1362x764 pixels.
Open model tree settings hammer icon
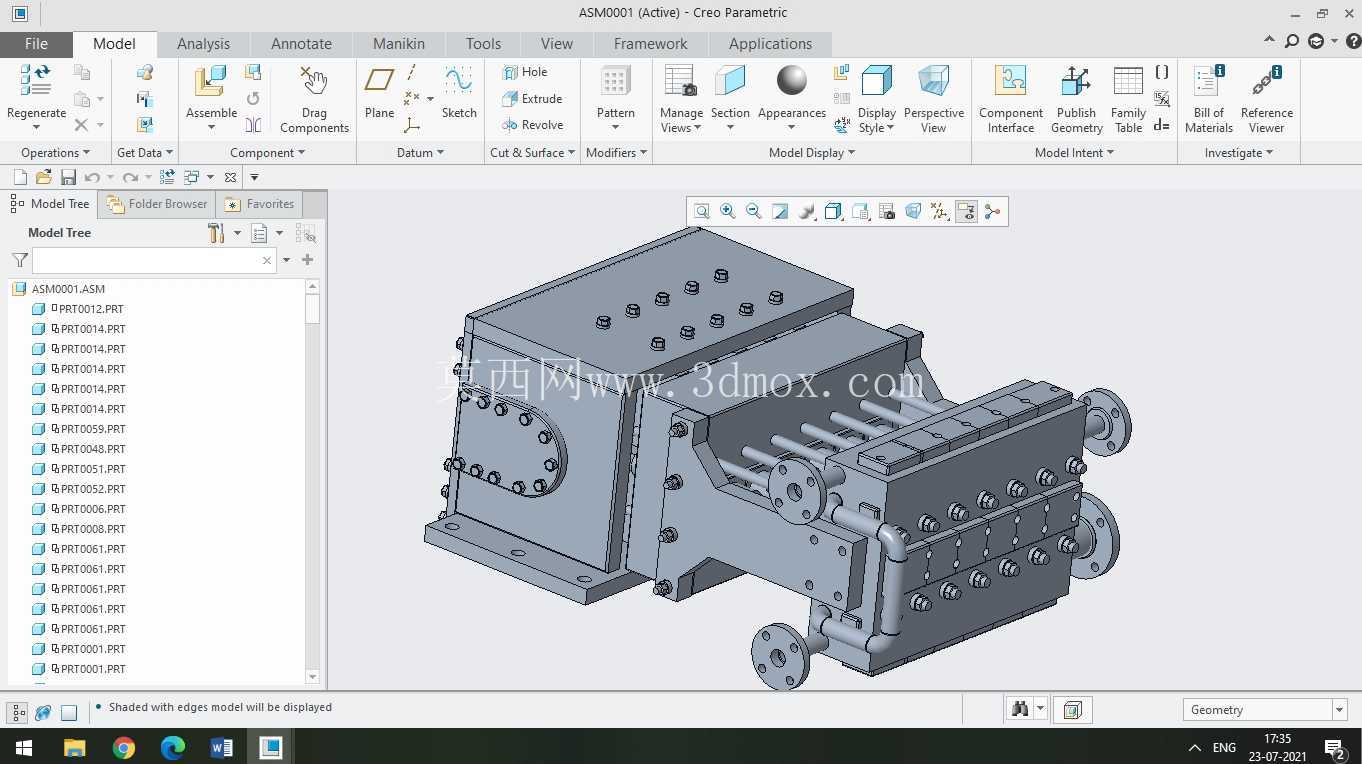[x=216, y=233]
